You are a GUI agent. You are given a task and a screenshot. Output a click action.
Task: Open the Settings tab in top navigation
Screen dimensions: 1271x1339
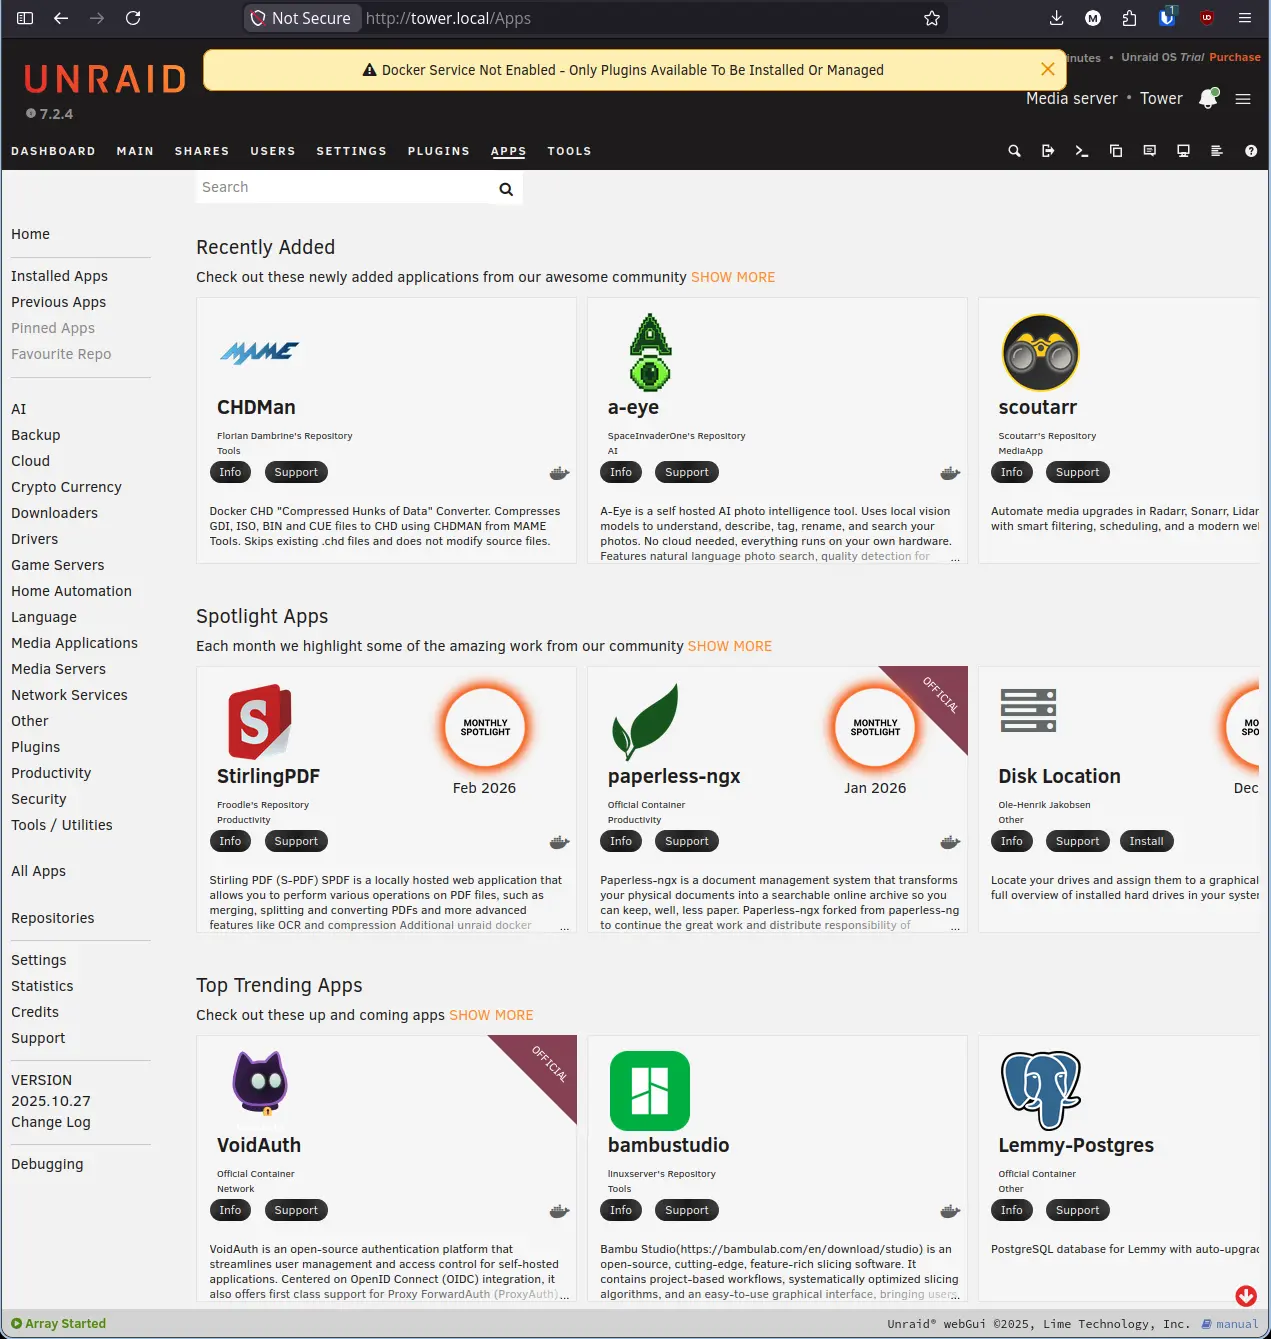[x=351, y=151]
